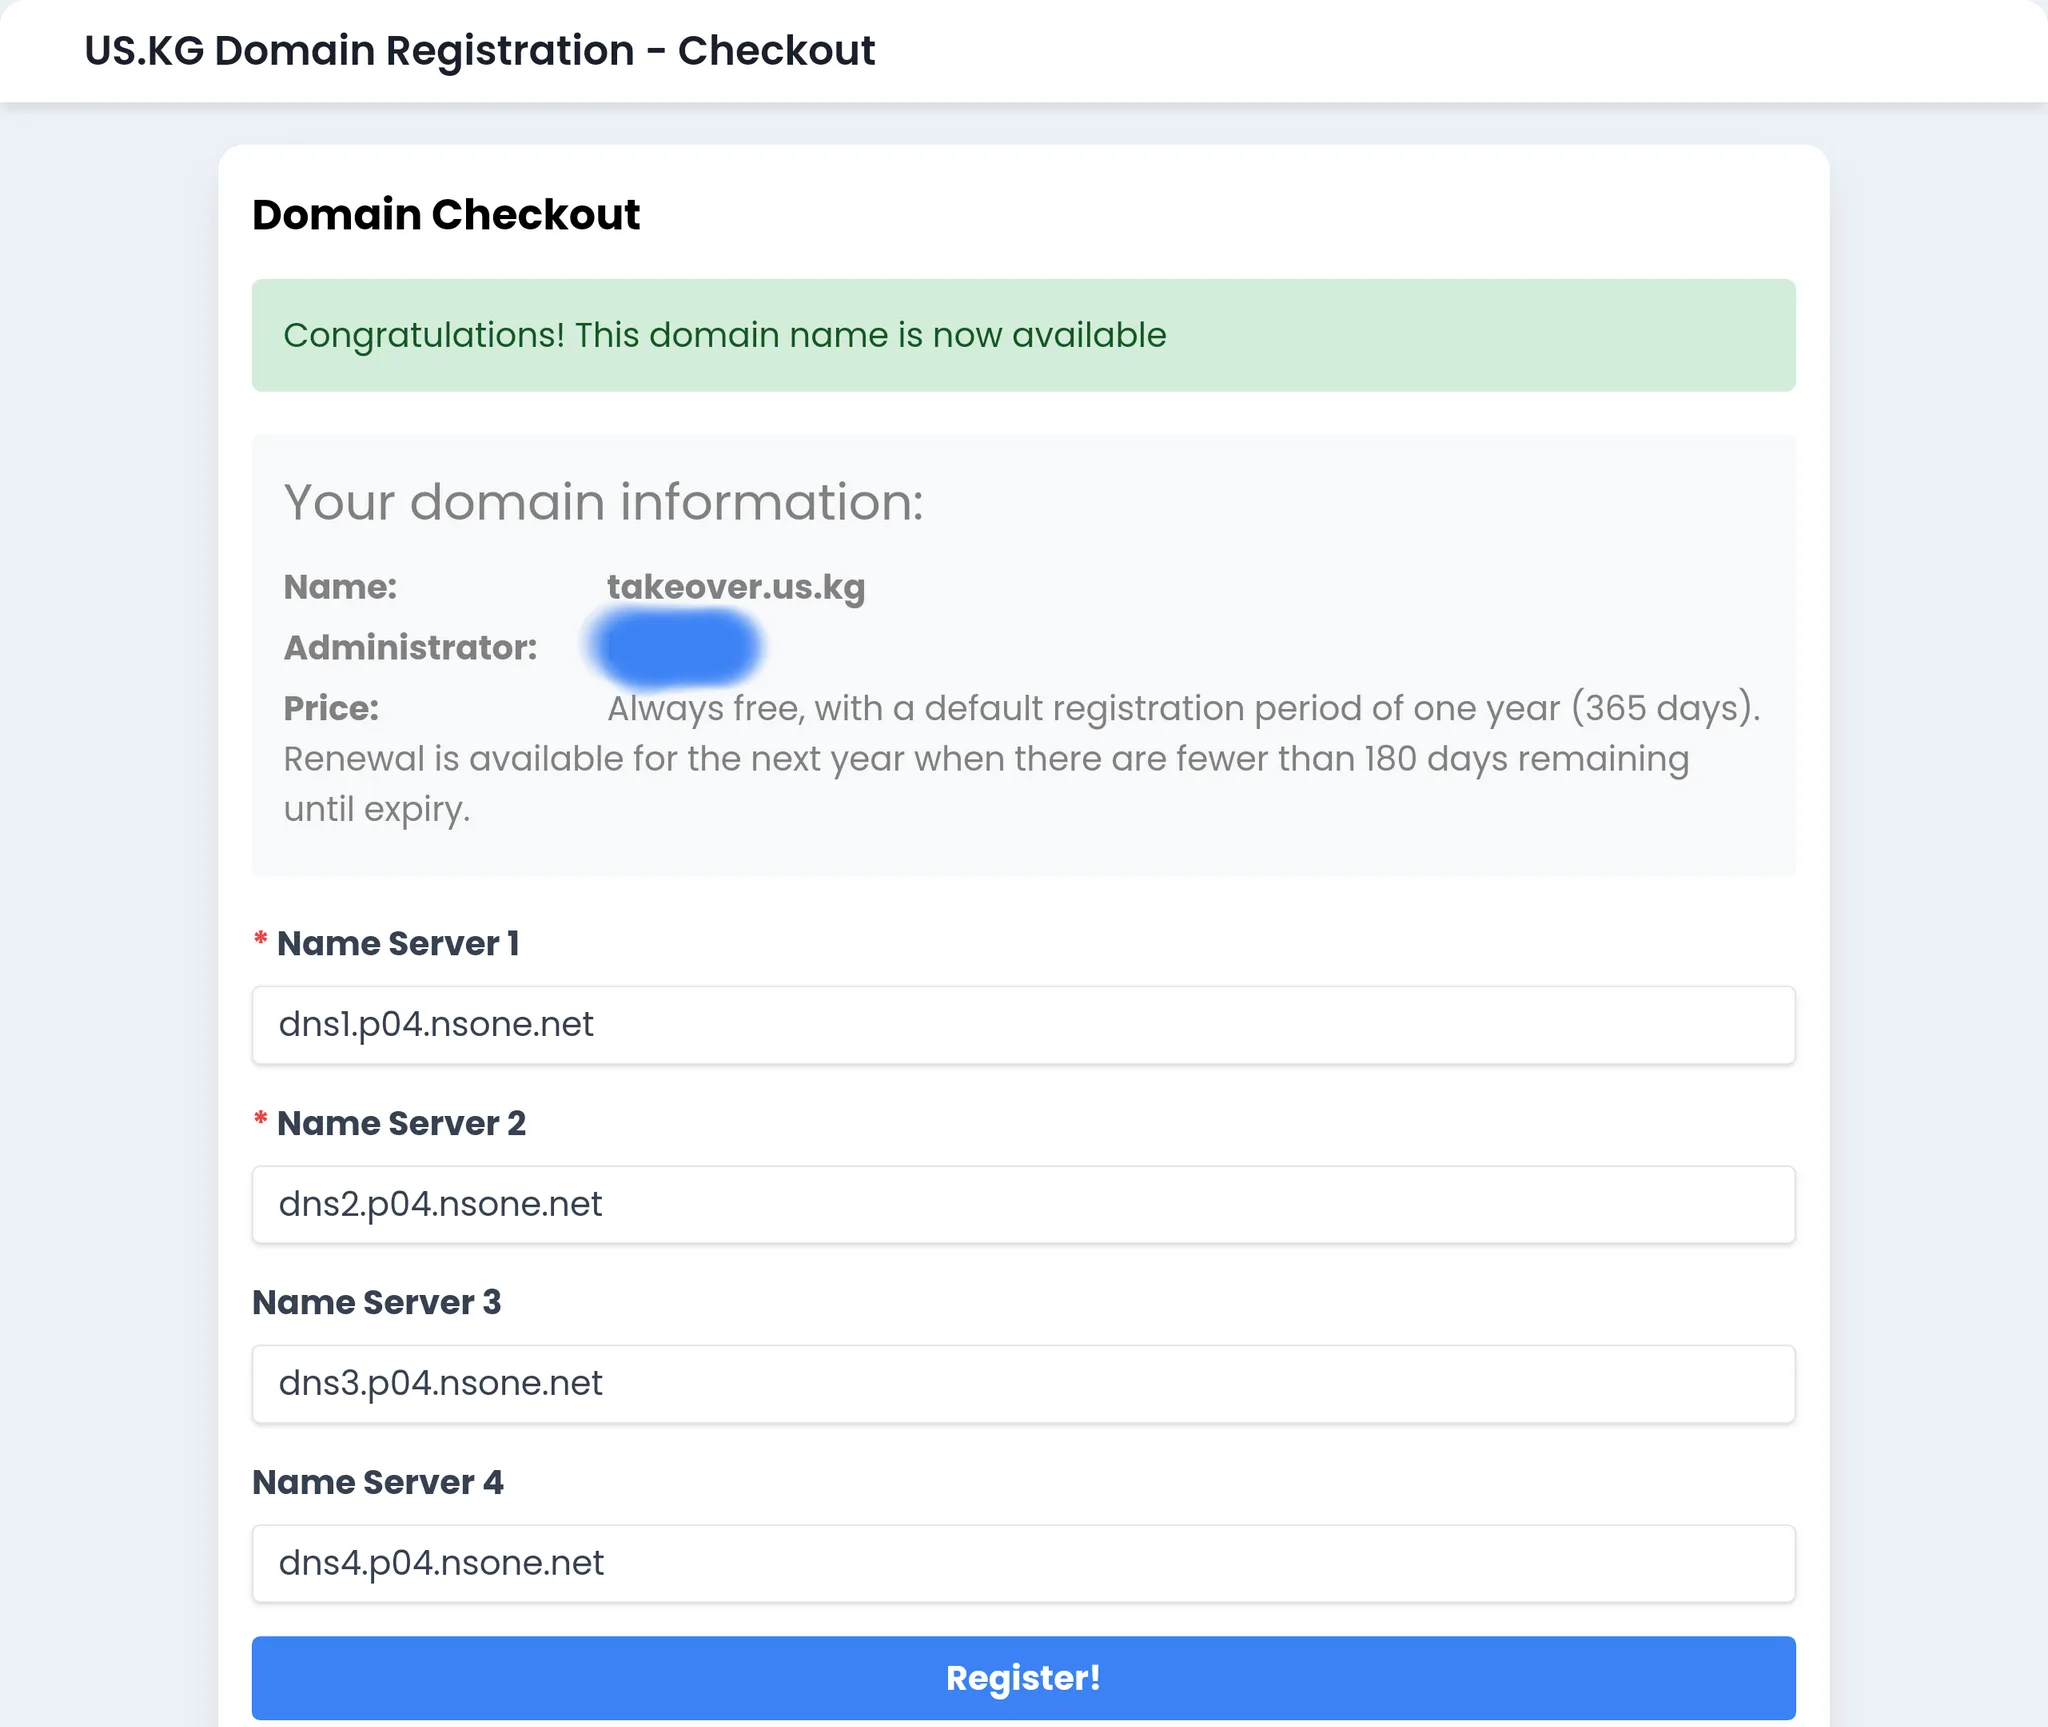Click the 'Name Server 3' label

click(376, 1303)
